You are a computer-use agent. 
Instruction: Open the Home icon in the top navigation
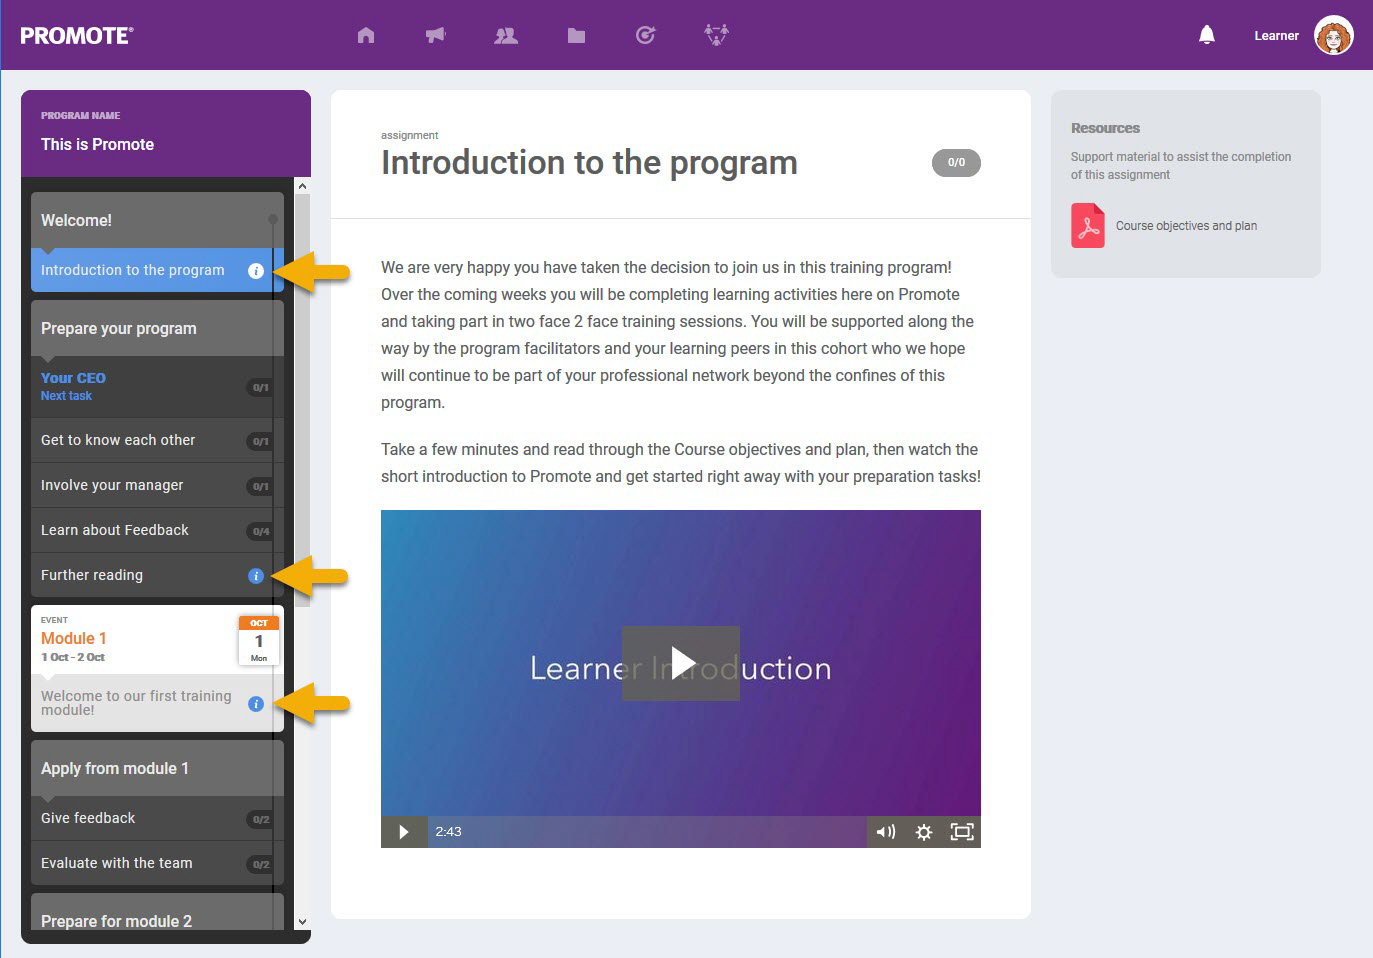(x=365, y=34)
